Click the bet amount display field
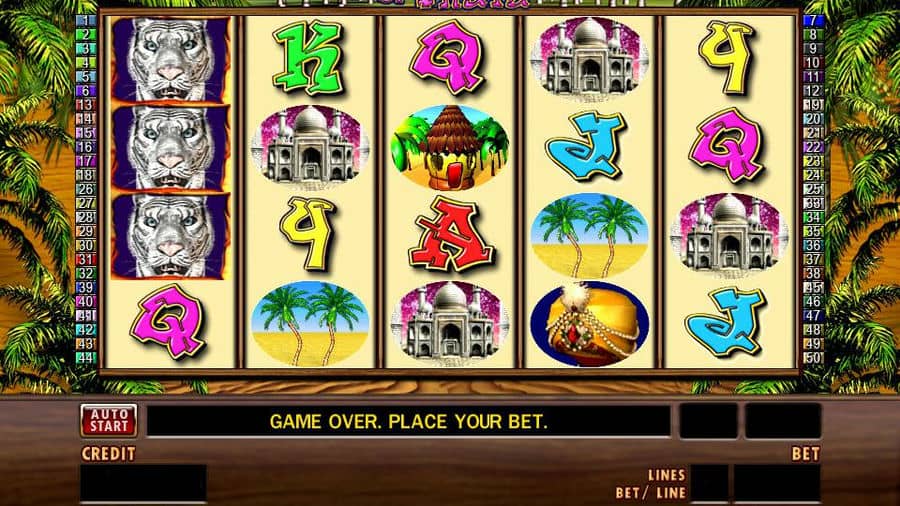Screen dimensions: 900x506 (x=777, y=483)
